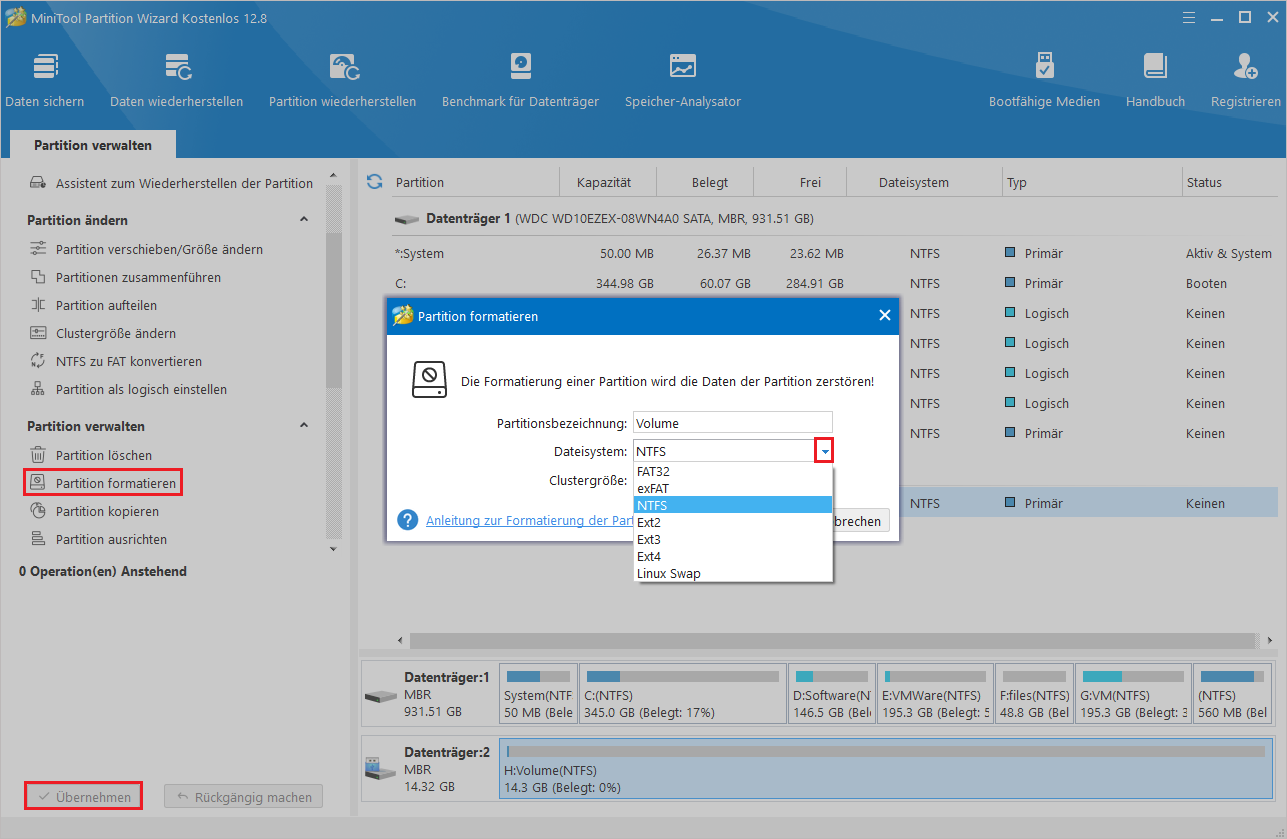Viewport: 1287px width, 839px height.
Task: Select H:Volume(NTFS) block in disk map
Action: pos(886,768)
